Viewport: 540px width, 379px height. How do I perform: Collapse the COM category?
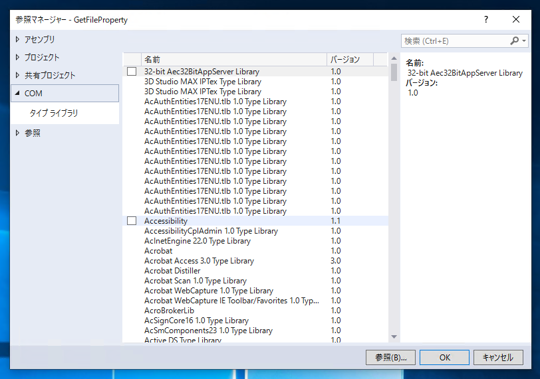[x=17, y=93]
